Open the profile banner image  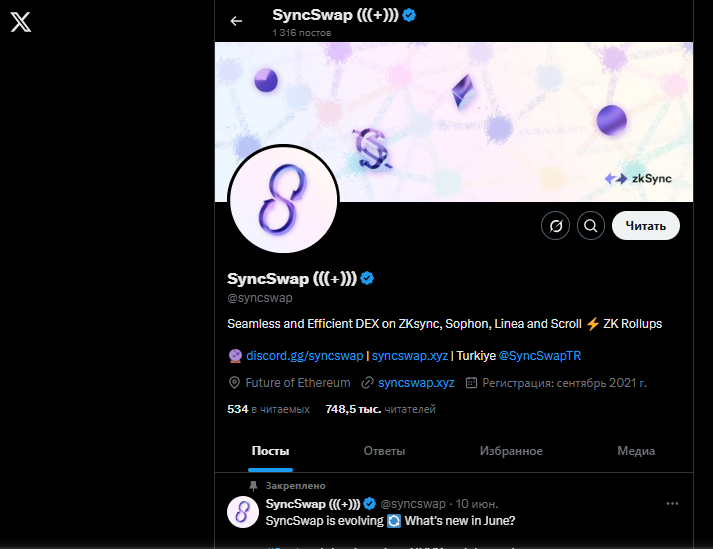pos(454,122)
